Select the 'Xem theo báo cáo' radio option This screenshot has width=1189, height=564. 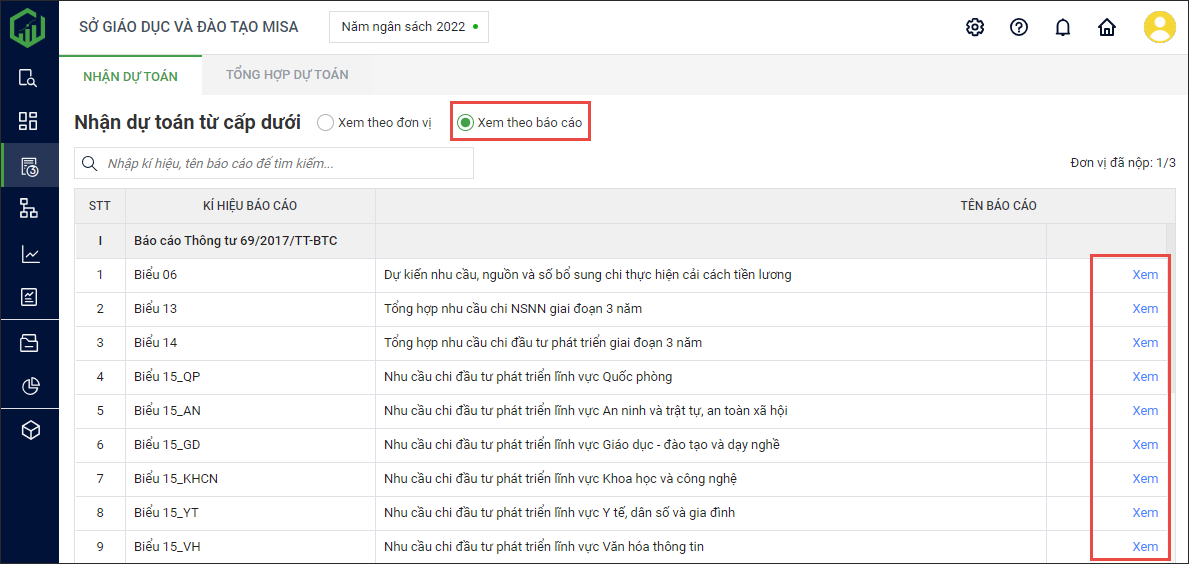click(x=466, y=123)
